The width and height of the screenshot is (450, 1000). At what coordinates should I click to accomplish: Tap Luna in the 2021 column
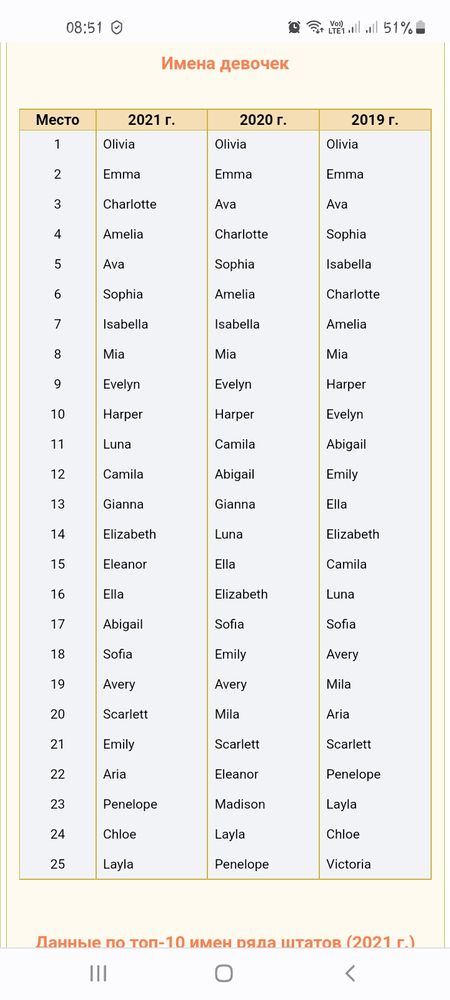(117, 444)
